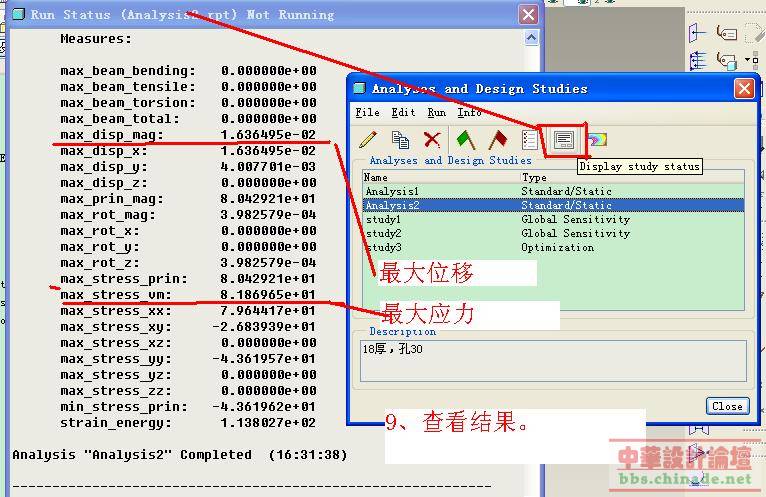Click the force load arrow icon in Pro/E toolbar
This screenshot has height=497, width=766.
[698, 33]
